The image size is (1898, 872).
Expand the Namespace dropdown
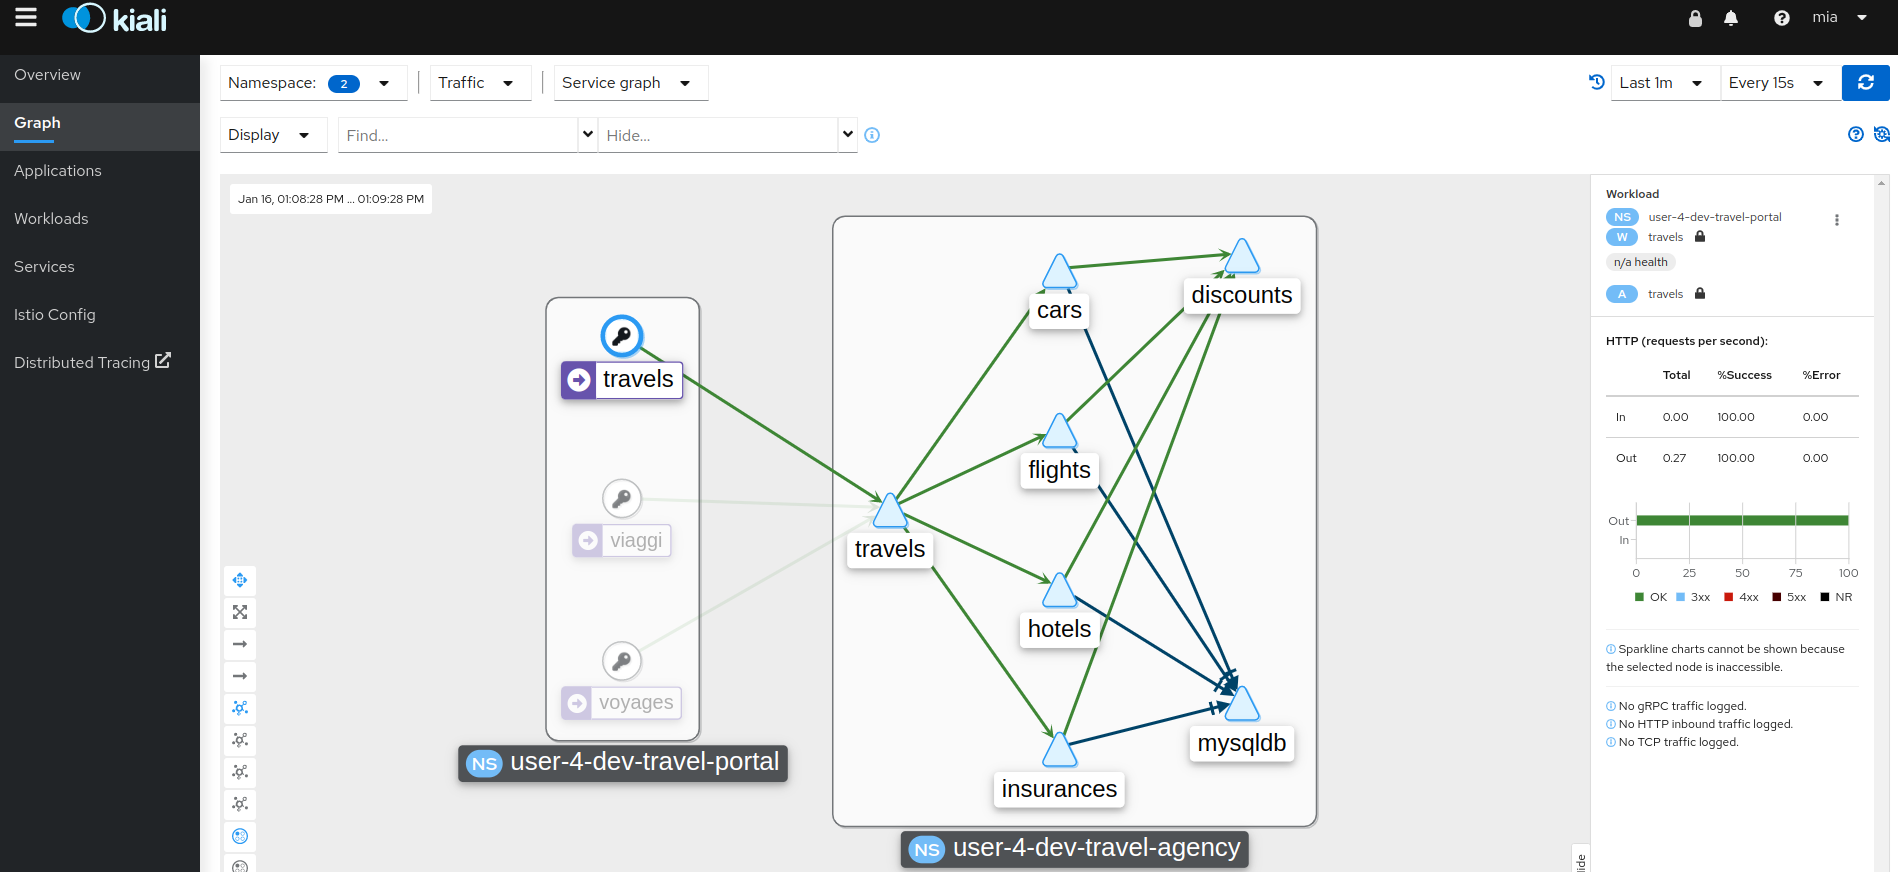(313, 83)
